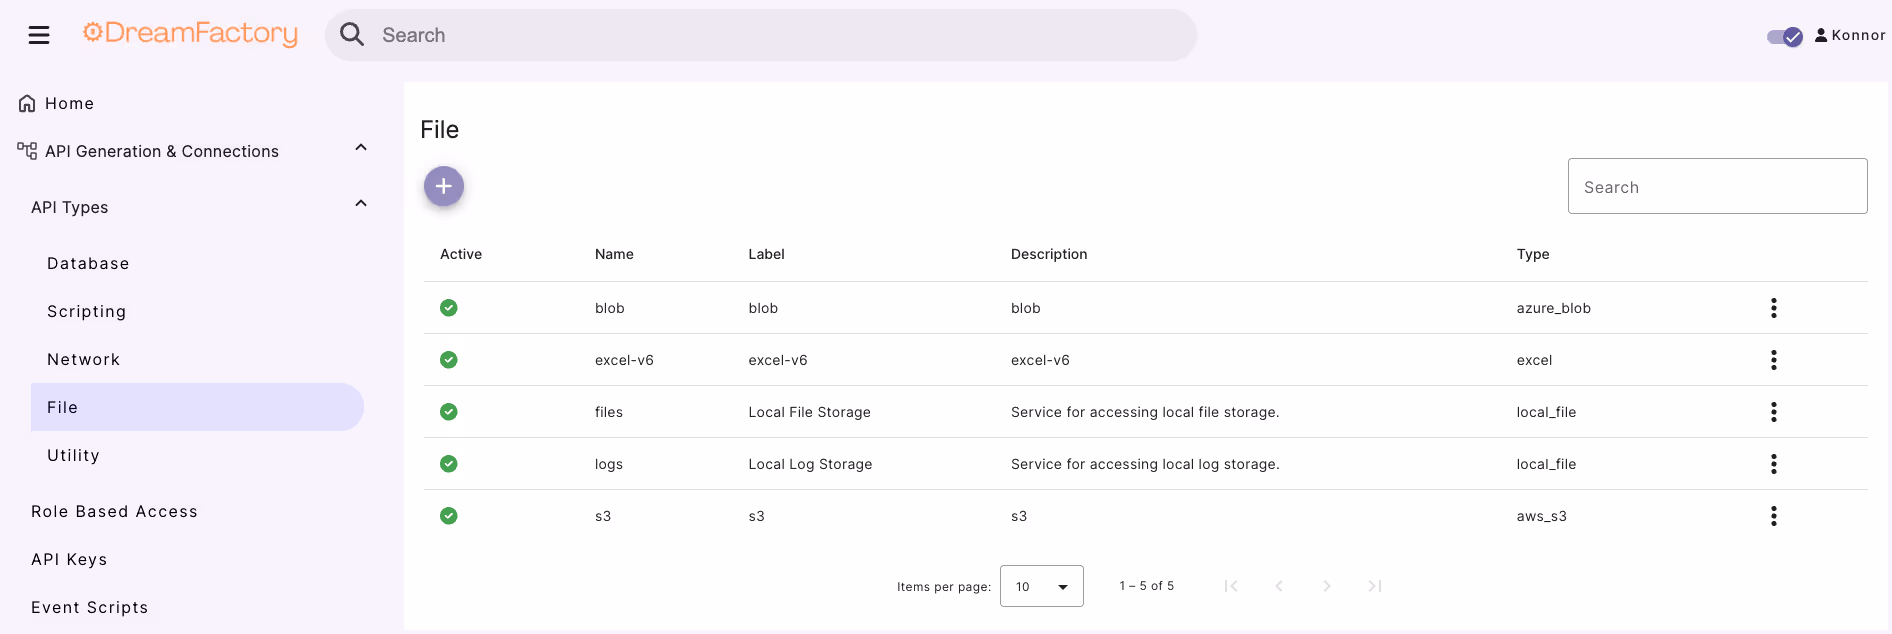Click the 'excel-v6' name cell
The image size is (1892, 634).
pyautogui.click(x=624, y=360)
